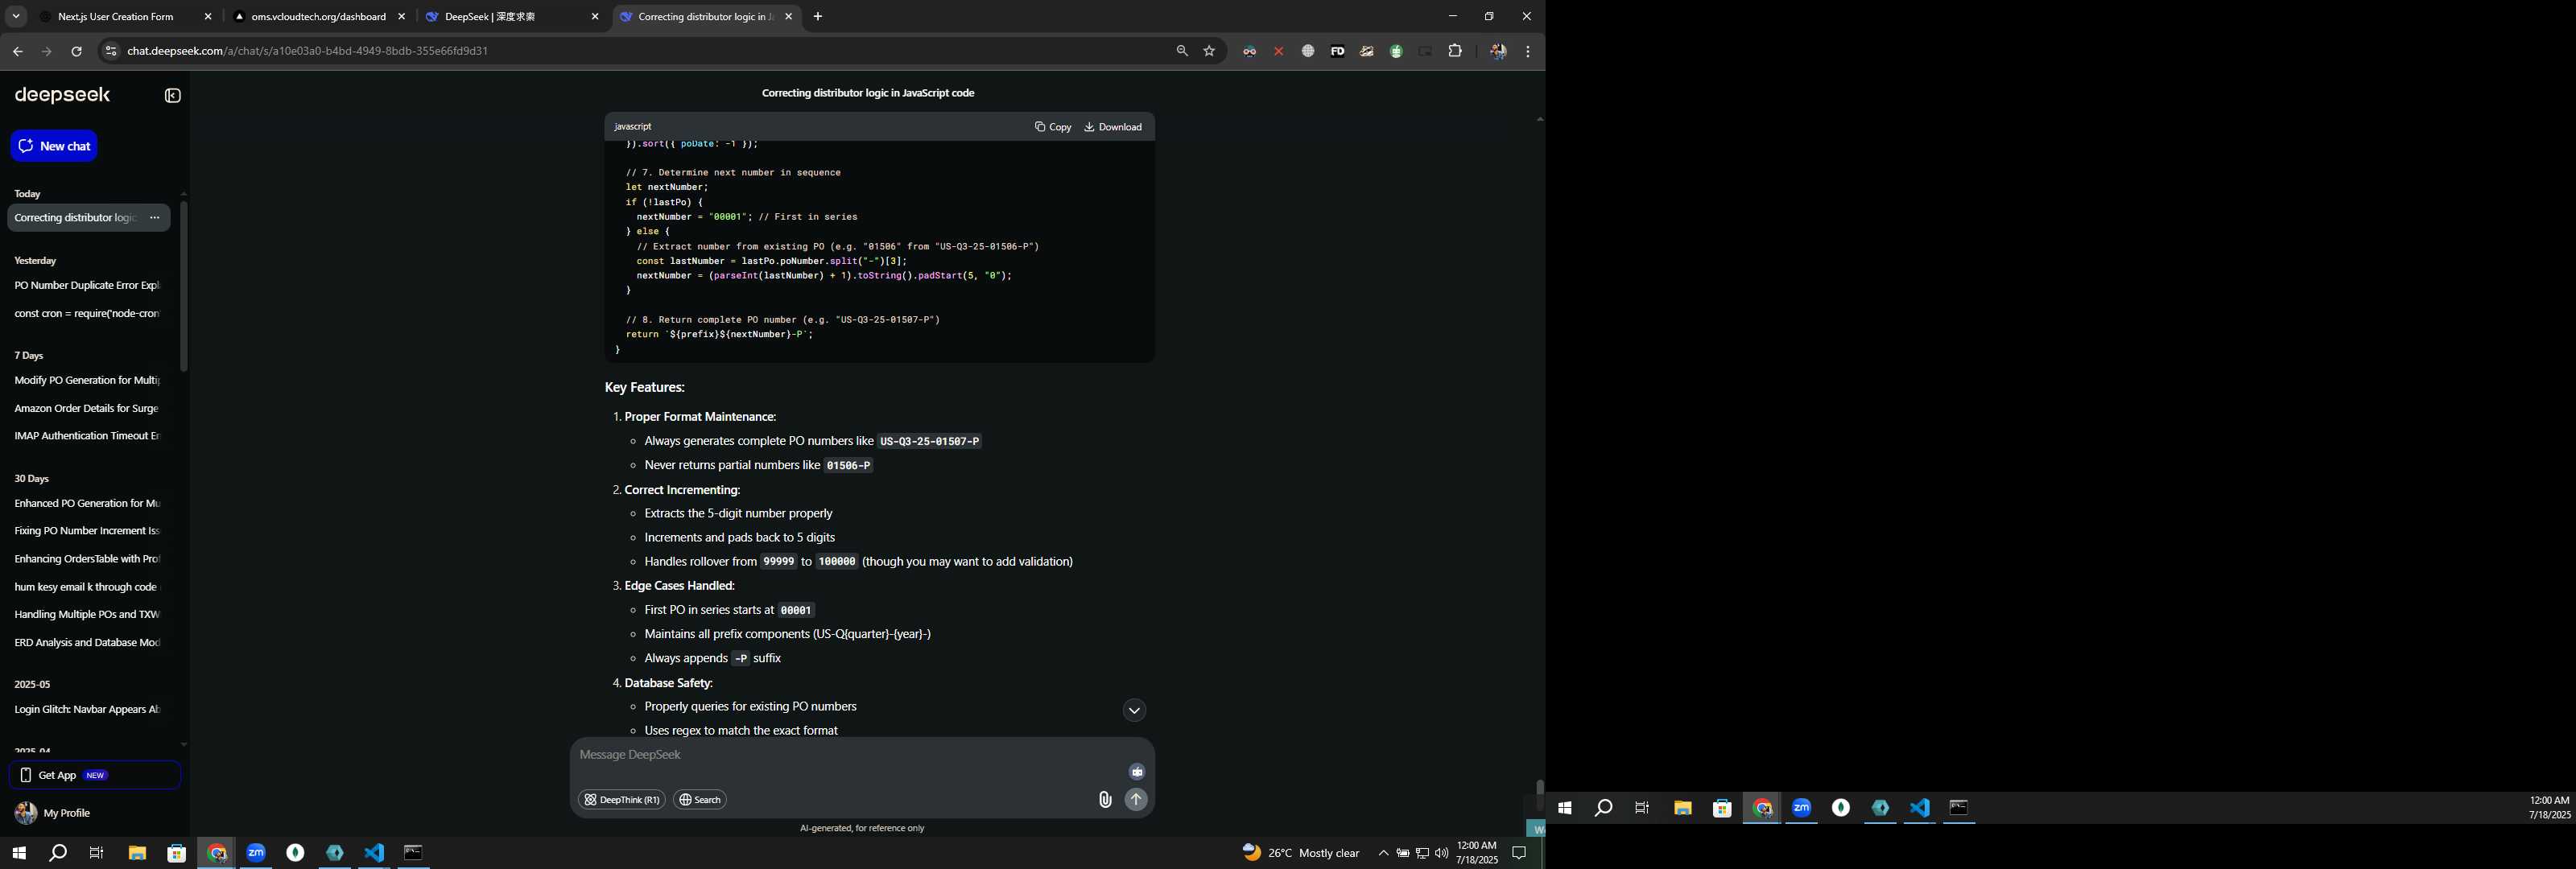The height and width of the screenshot is (869, 2576).
Task: Open taskbar Search
Action: (x=58, y=853)
